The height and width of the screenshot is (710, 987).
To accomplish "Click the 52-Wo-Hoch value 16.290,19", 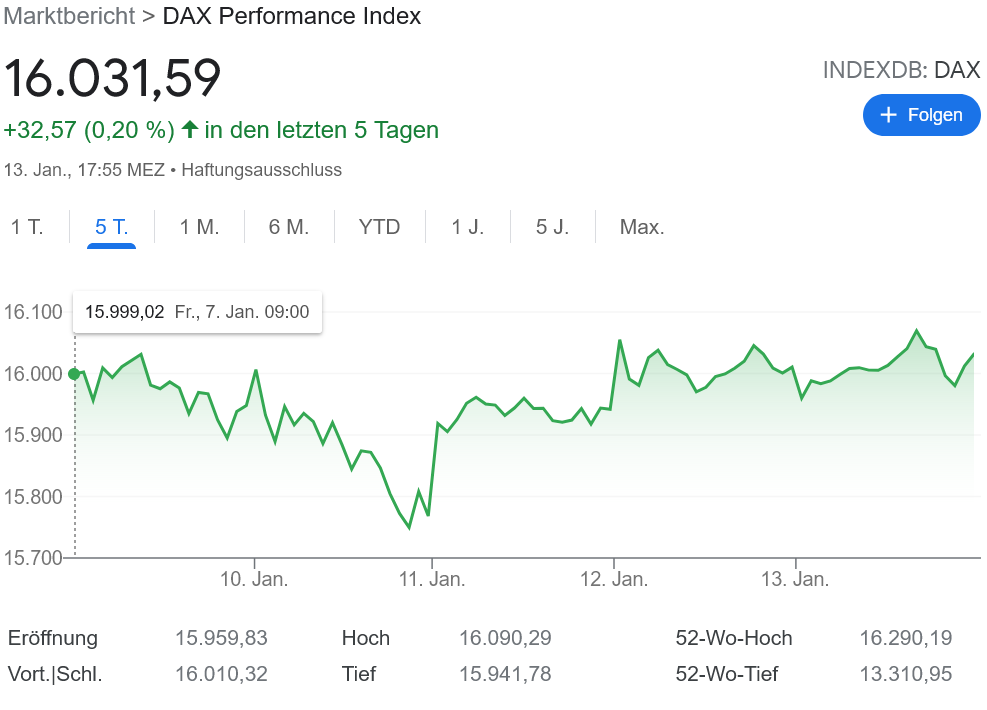I will [905, 637].
